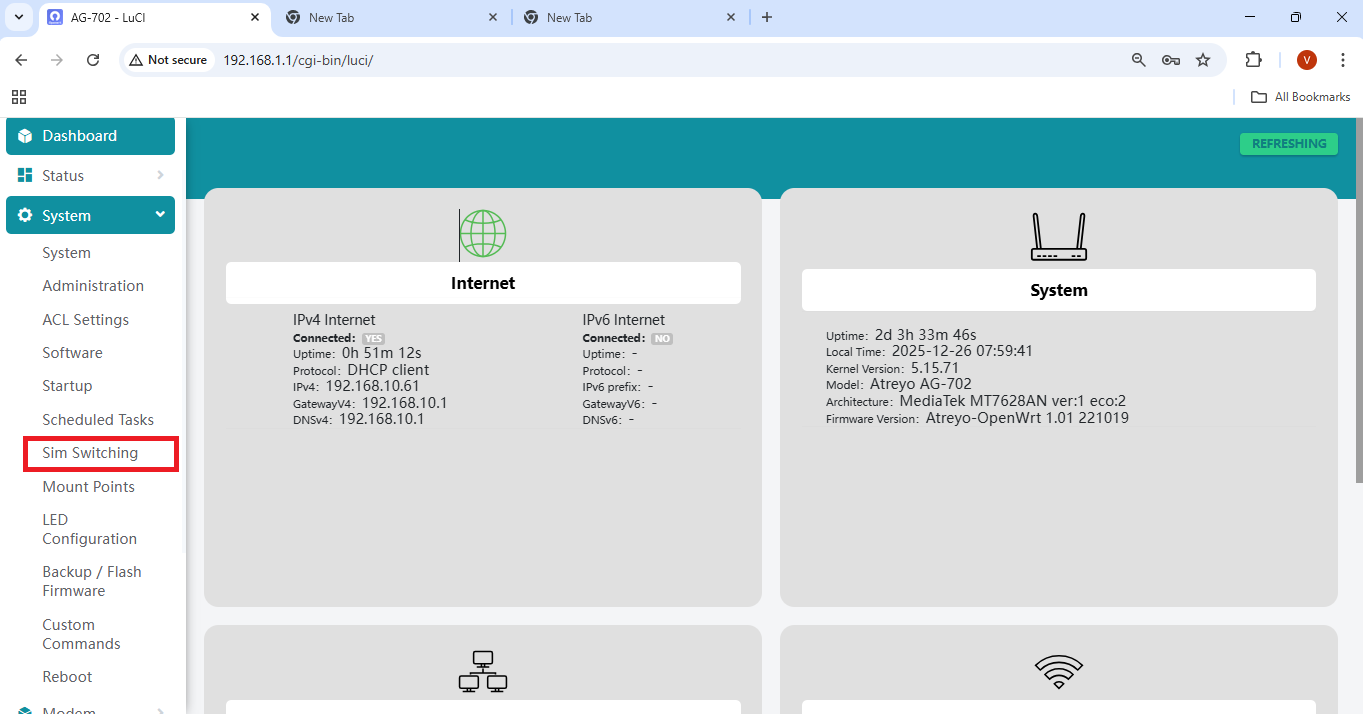Click local time 2025-12-26 07:59:41
This screenshot has width=1363, height=714.
pyautogui.click(x=962, y=351)
